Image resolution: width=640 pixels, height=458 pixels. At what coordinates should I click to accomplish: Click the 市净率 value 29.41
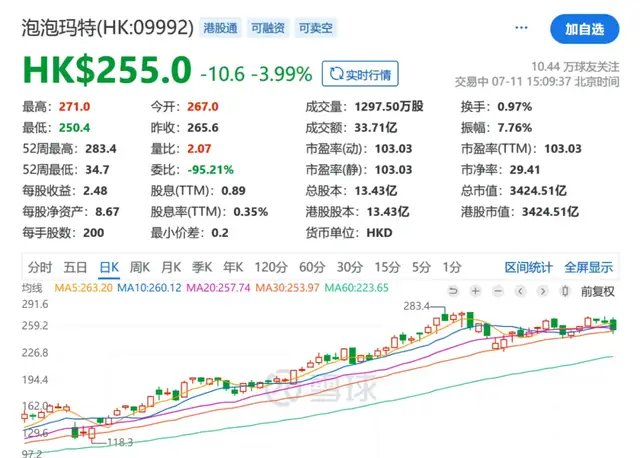(524, 170)
